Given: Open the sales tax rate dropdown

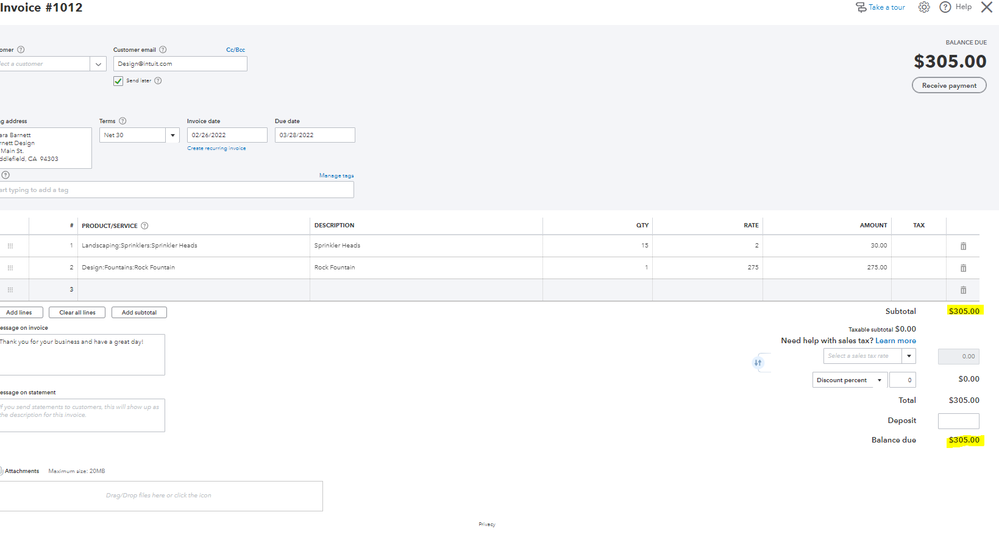Looking at the screenshot, I should [x=909, y=356].
